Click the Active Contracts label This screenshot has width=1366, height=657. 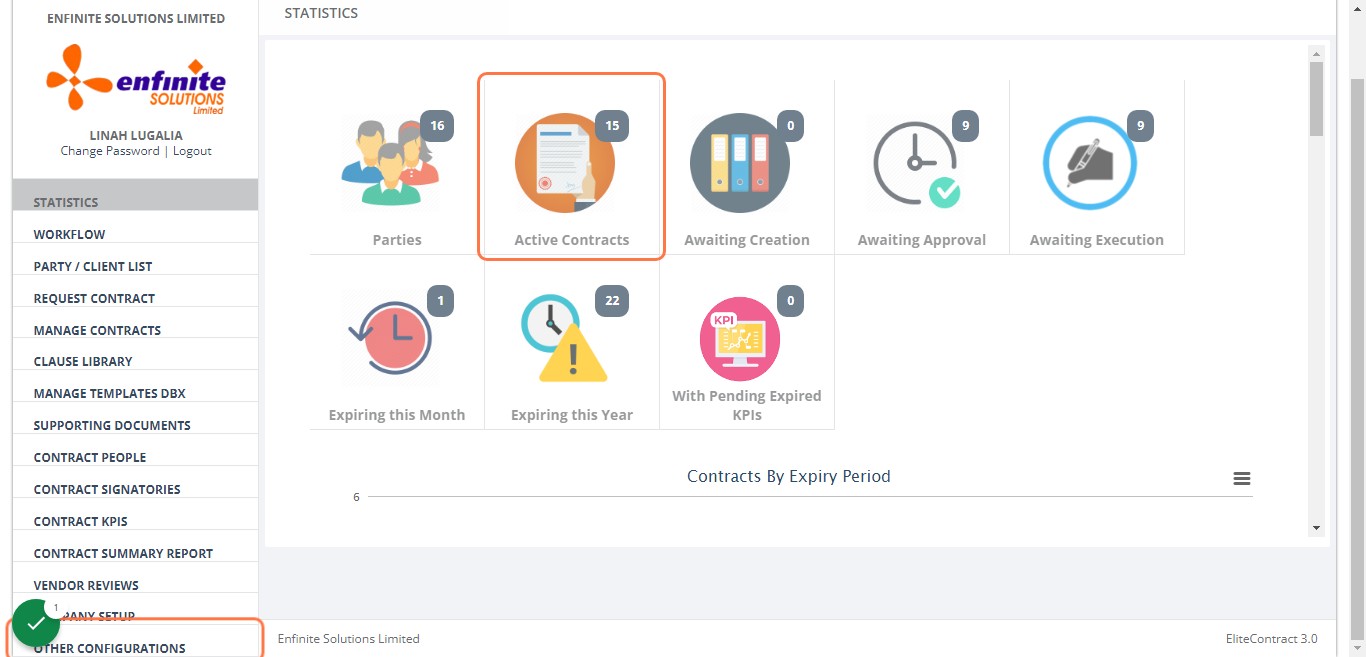(572, 240)
